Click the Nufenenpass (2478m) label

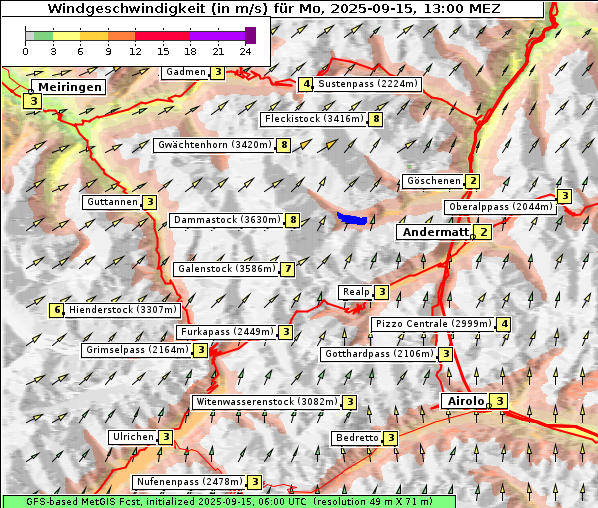pyautogui.click(x=190, y=482)
